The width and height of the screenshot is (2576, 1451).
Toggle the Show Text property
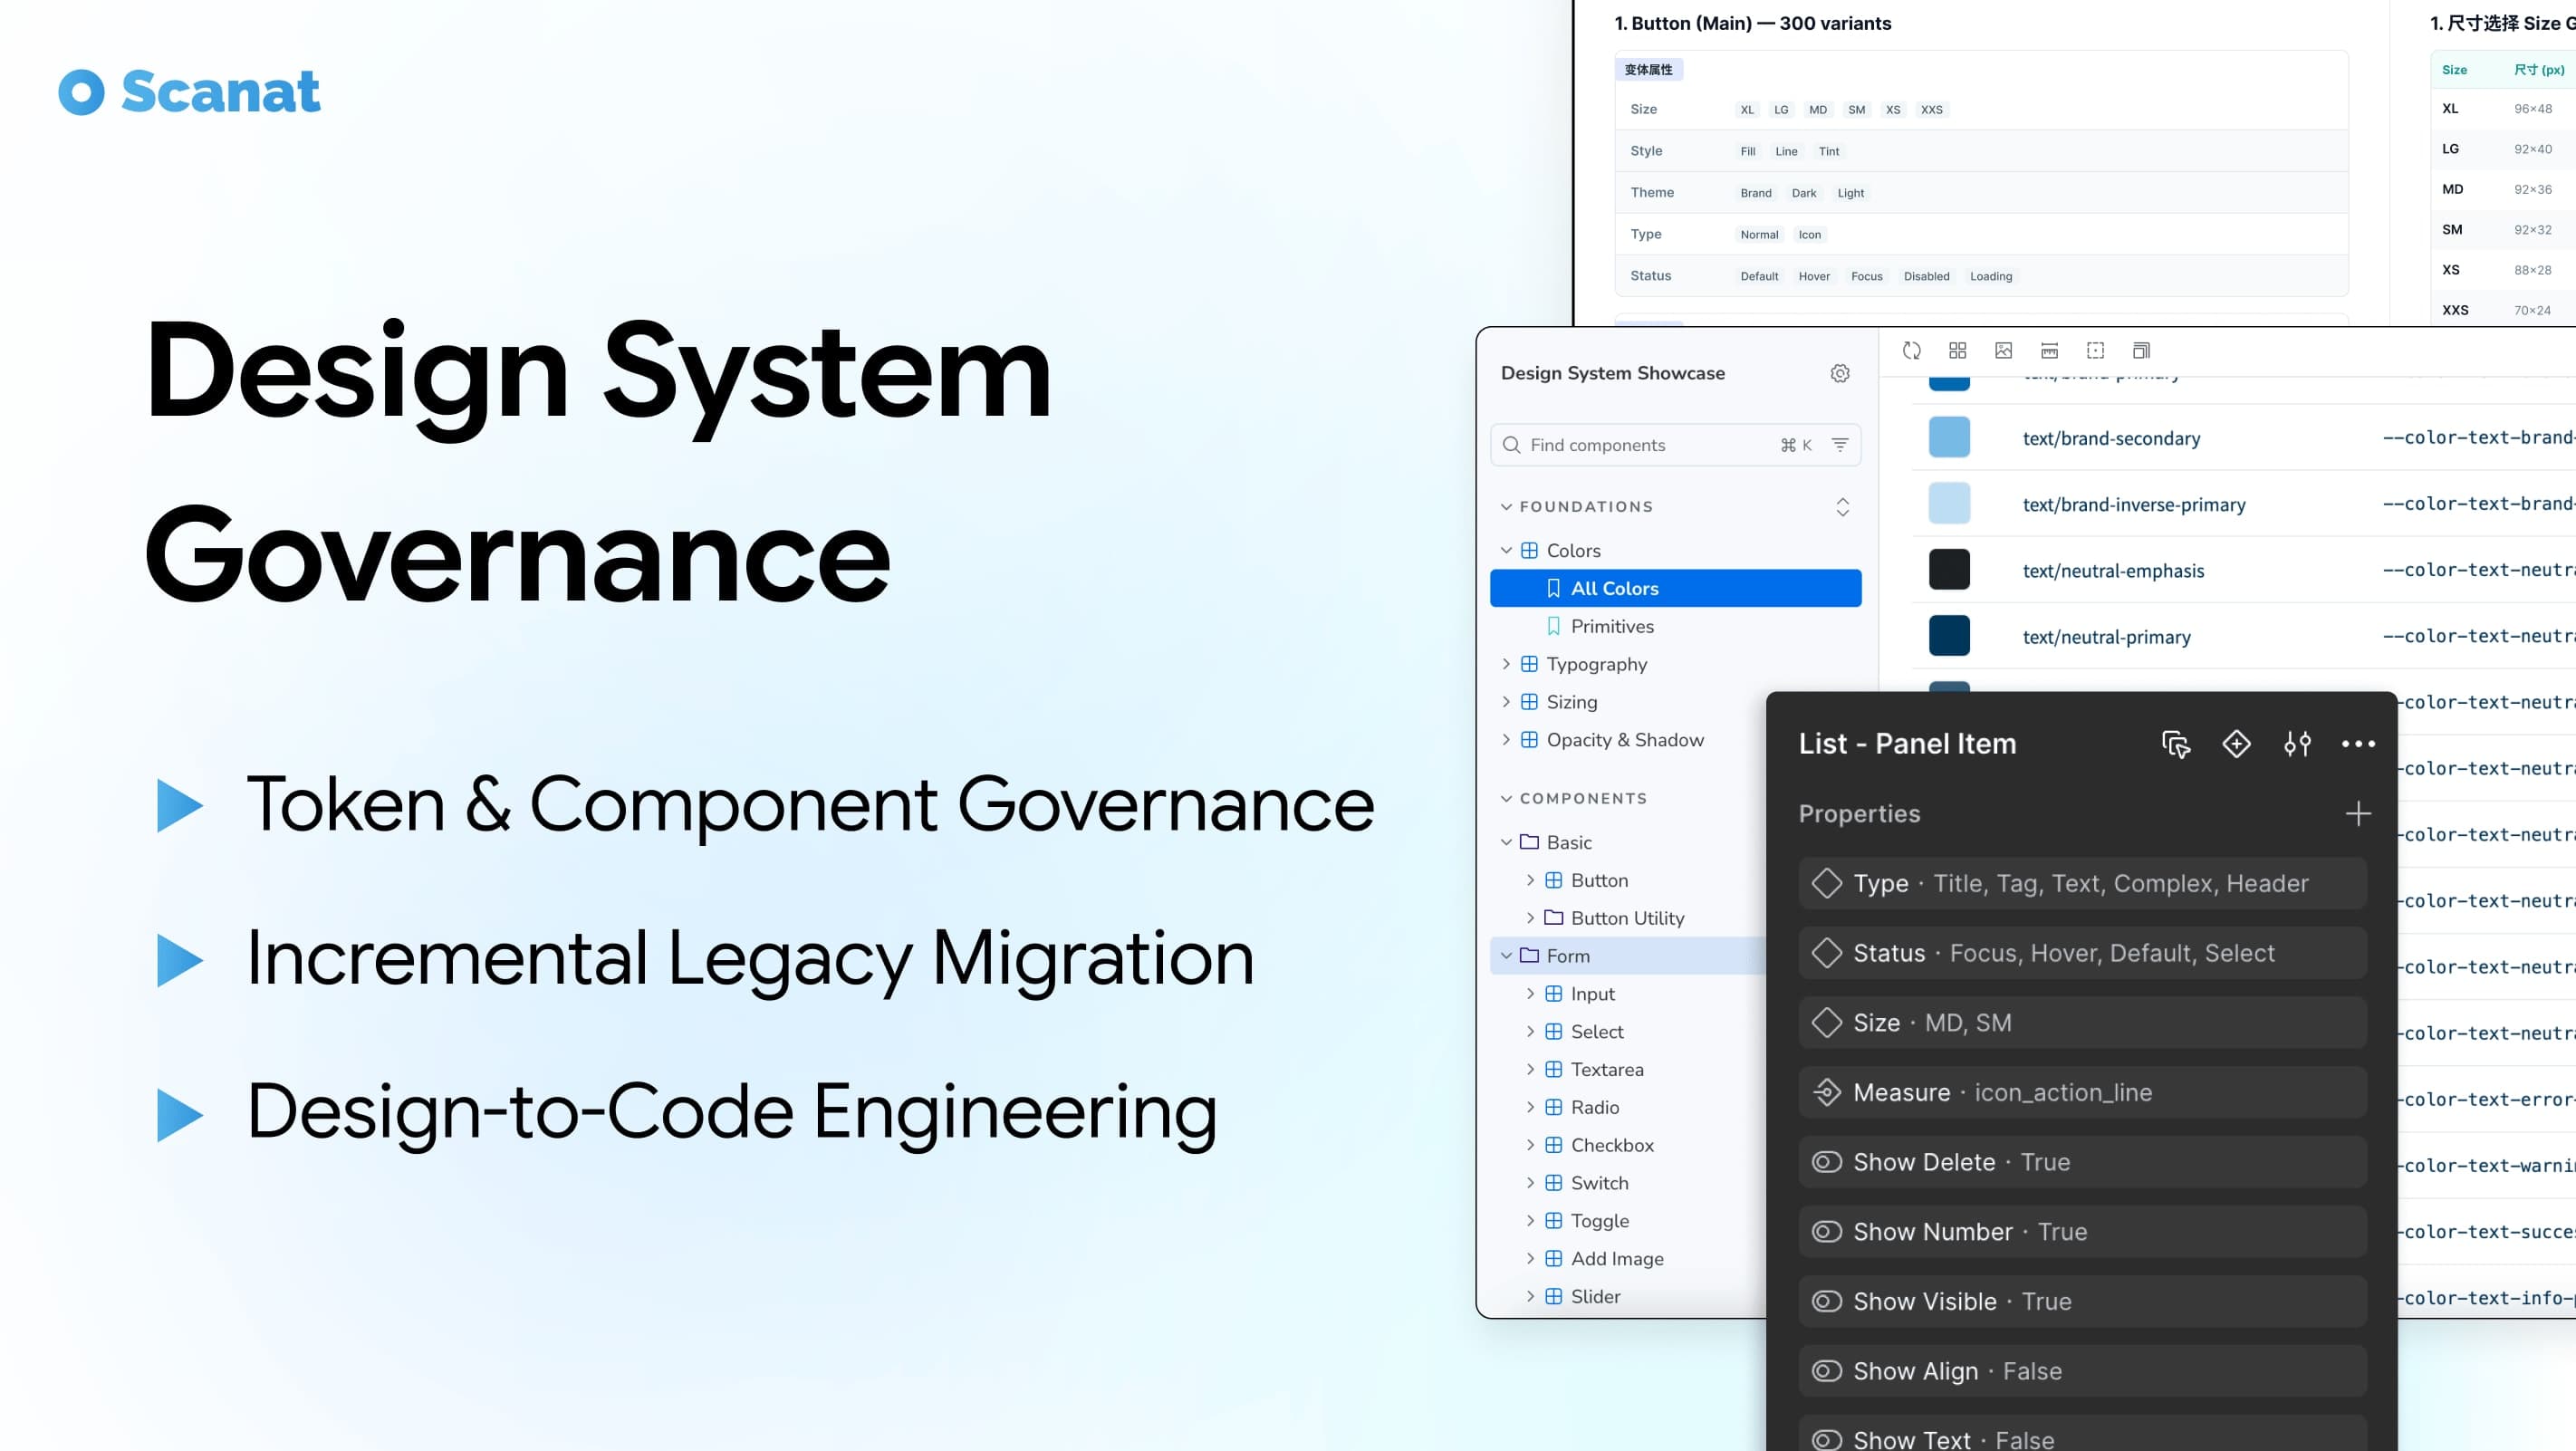(x=1826, y=1440)
